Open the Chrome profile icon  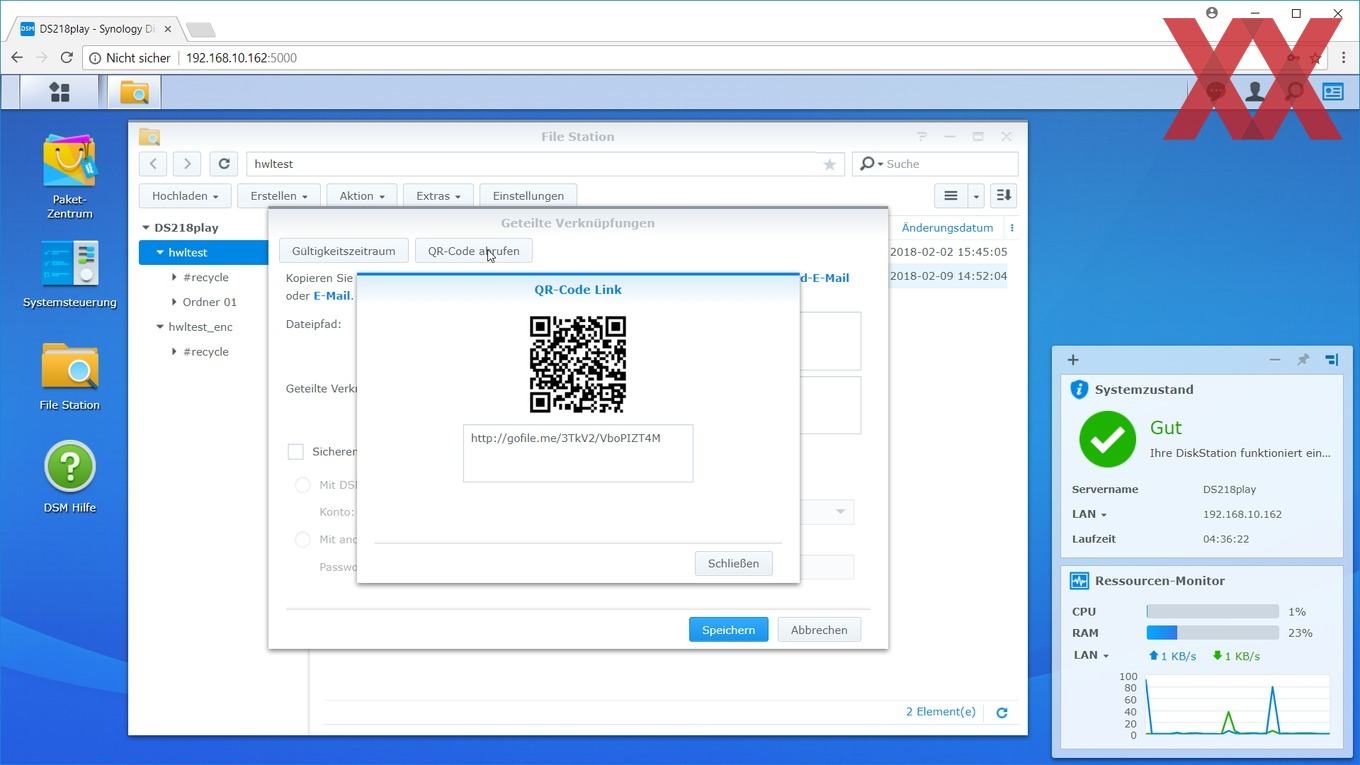[1212, 13]
